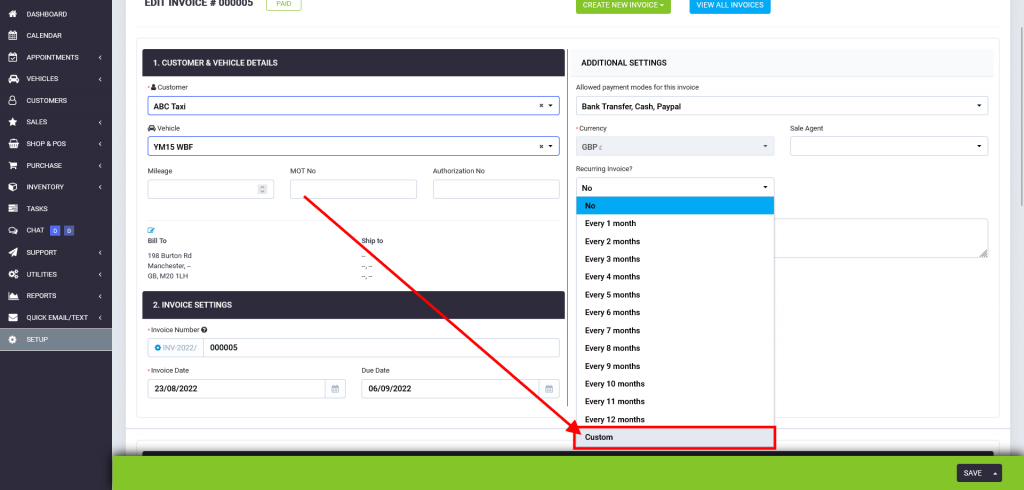Open allowed payment modes dropdown

click(781, 106)
